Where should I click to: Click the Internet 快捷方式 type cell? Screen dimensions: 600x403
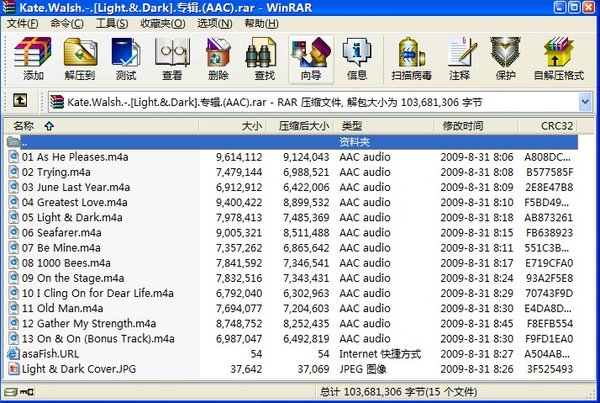(x=380, y=354)
